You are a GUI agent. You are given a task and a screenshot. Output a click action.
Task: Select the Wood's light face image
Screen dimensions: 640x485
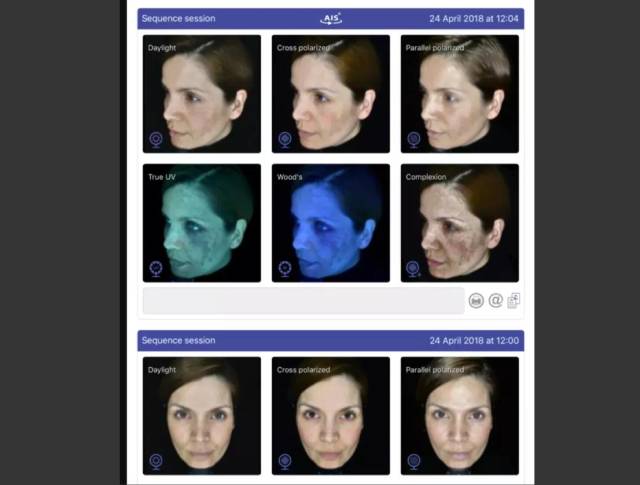coord(330,222)
